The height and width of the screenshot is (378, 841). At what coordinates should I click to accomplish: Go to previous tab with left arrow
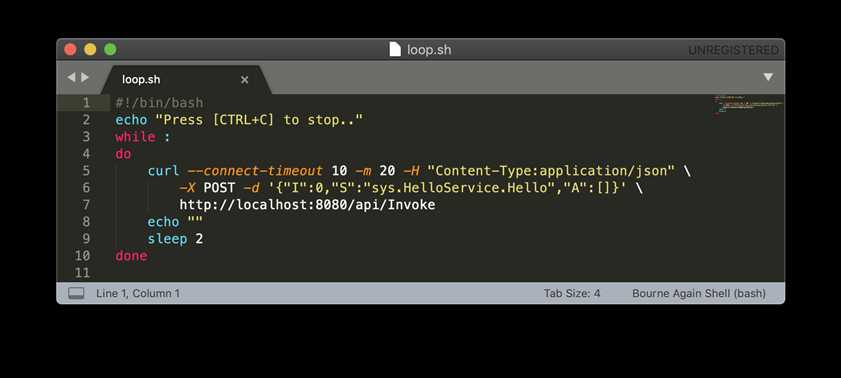(71, 77)
